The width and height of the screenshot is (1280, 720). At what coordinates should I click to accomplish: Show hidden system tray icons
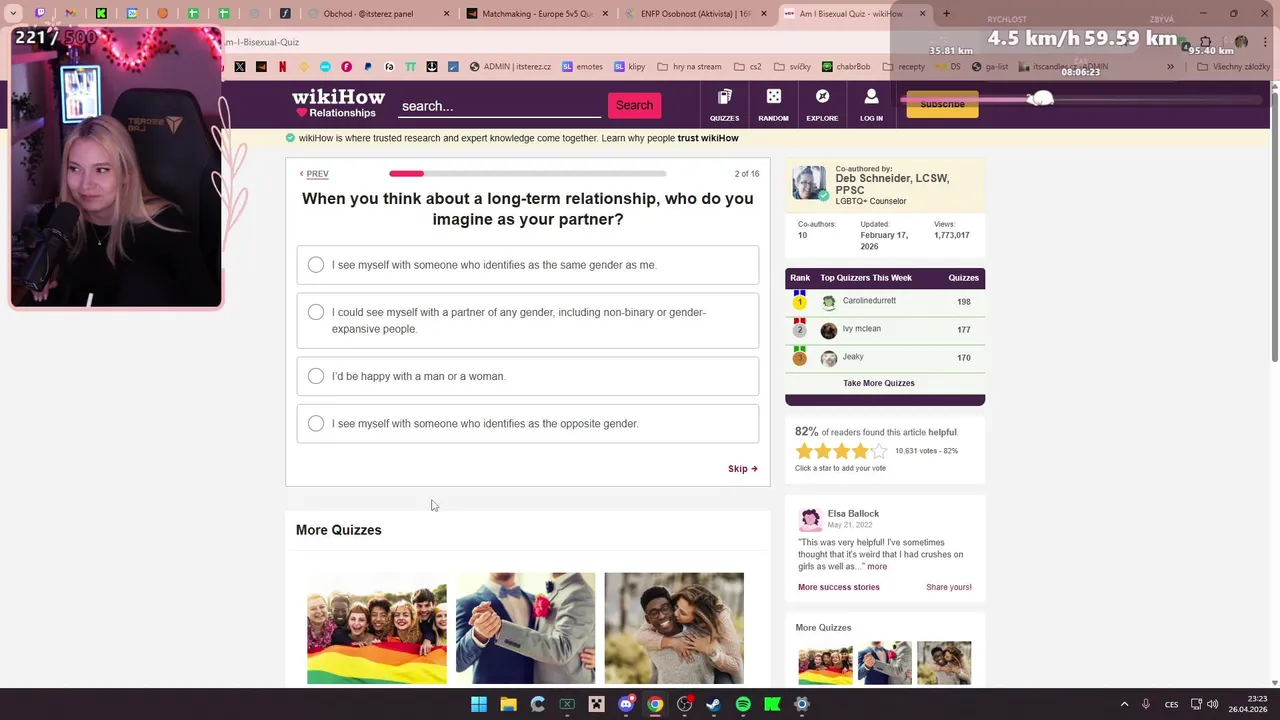1124,704
